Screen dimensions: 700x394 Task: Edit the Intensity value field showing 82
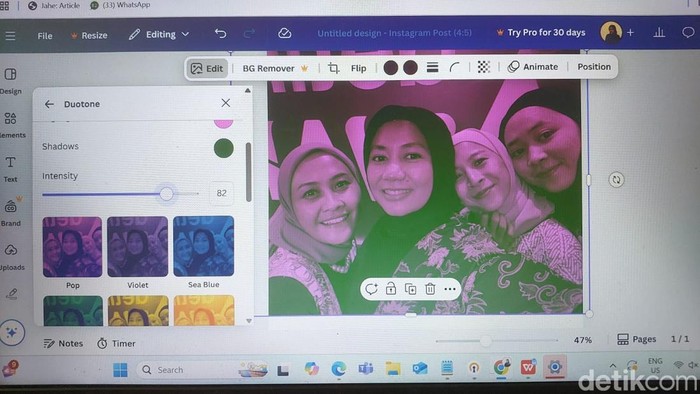[x=221, y=193]
